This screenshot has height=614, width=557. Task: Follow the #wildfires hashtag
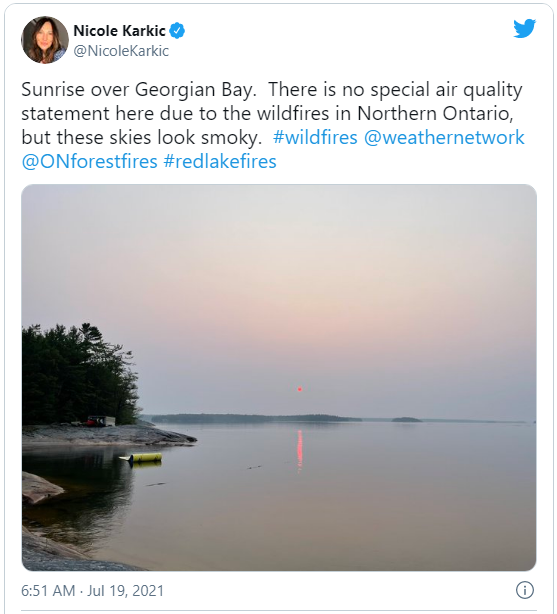point(315,137)
